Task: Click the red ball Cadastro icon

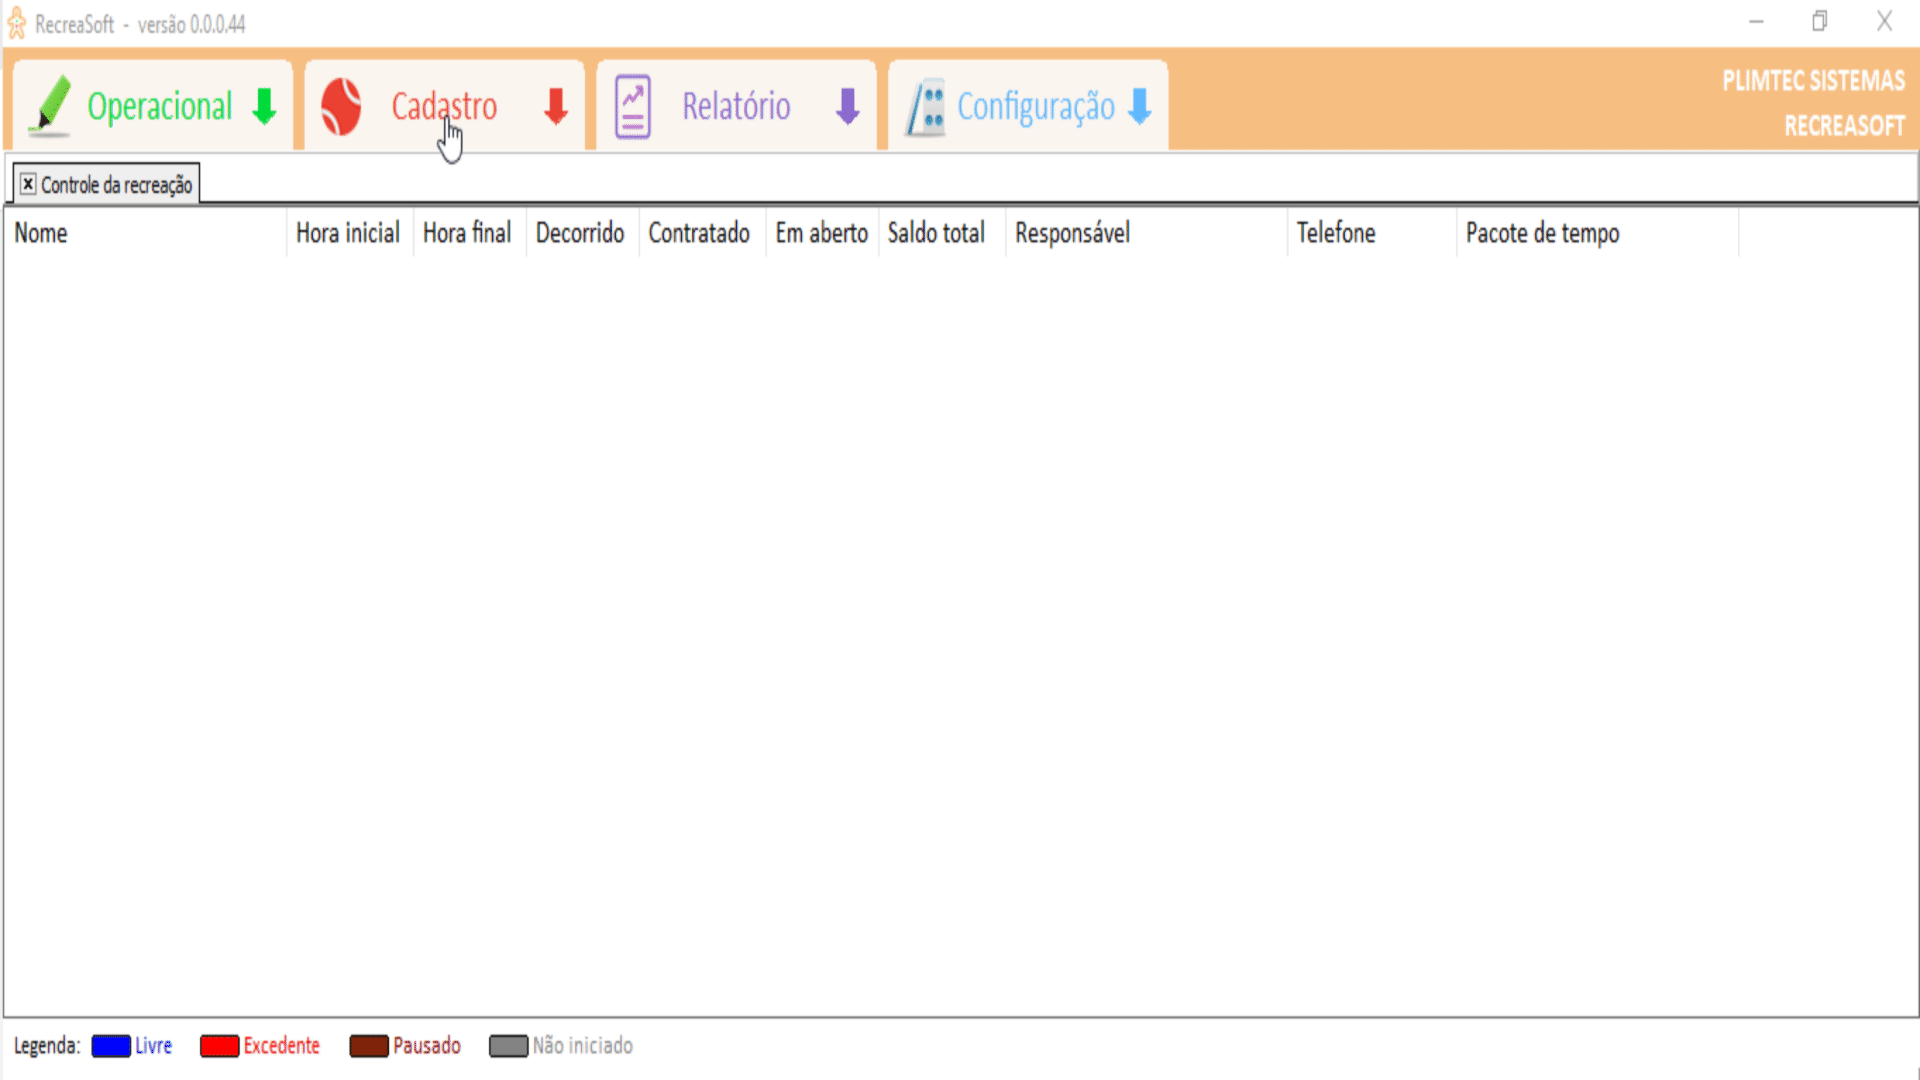Action: (x=341, y=107)
